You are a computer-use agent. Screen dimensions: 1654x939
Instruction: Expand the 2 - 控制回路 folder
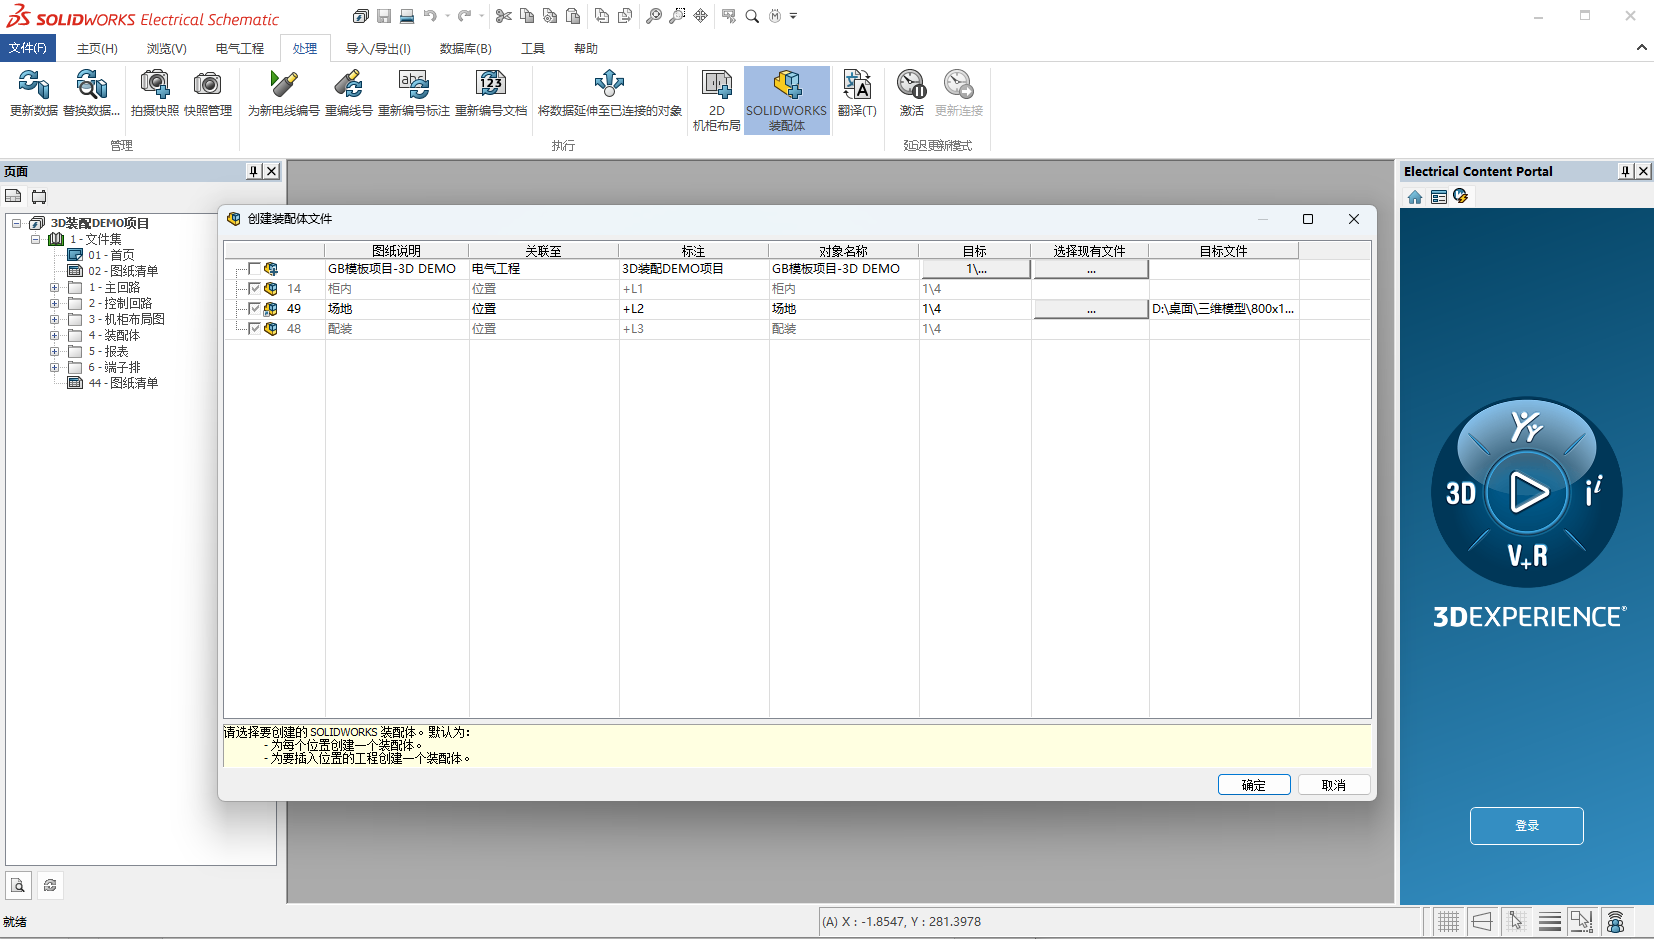pos(55,303)
